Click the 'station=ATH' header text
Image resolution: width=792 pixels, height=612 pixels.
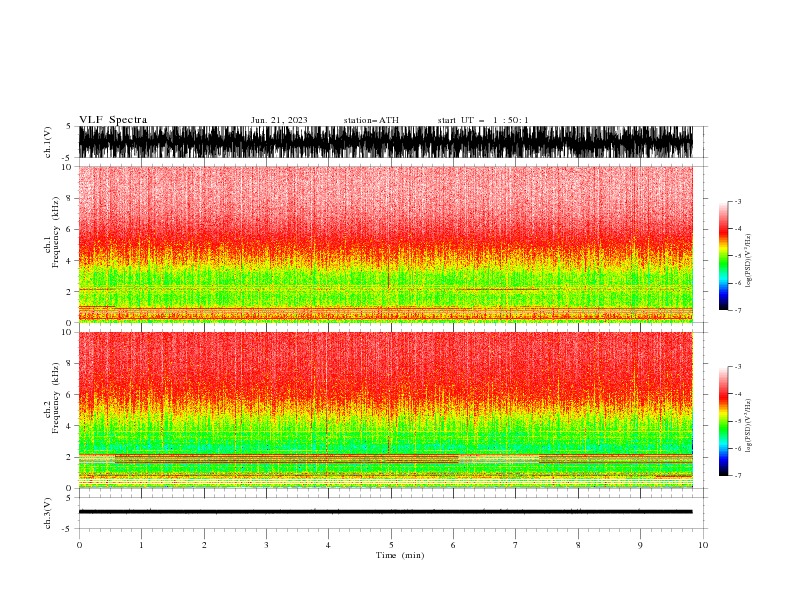coord(371,120)
